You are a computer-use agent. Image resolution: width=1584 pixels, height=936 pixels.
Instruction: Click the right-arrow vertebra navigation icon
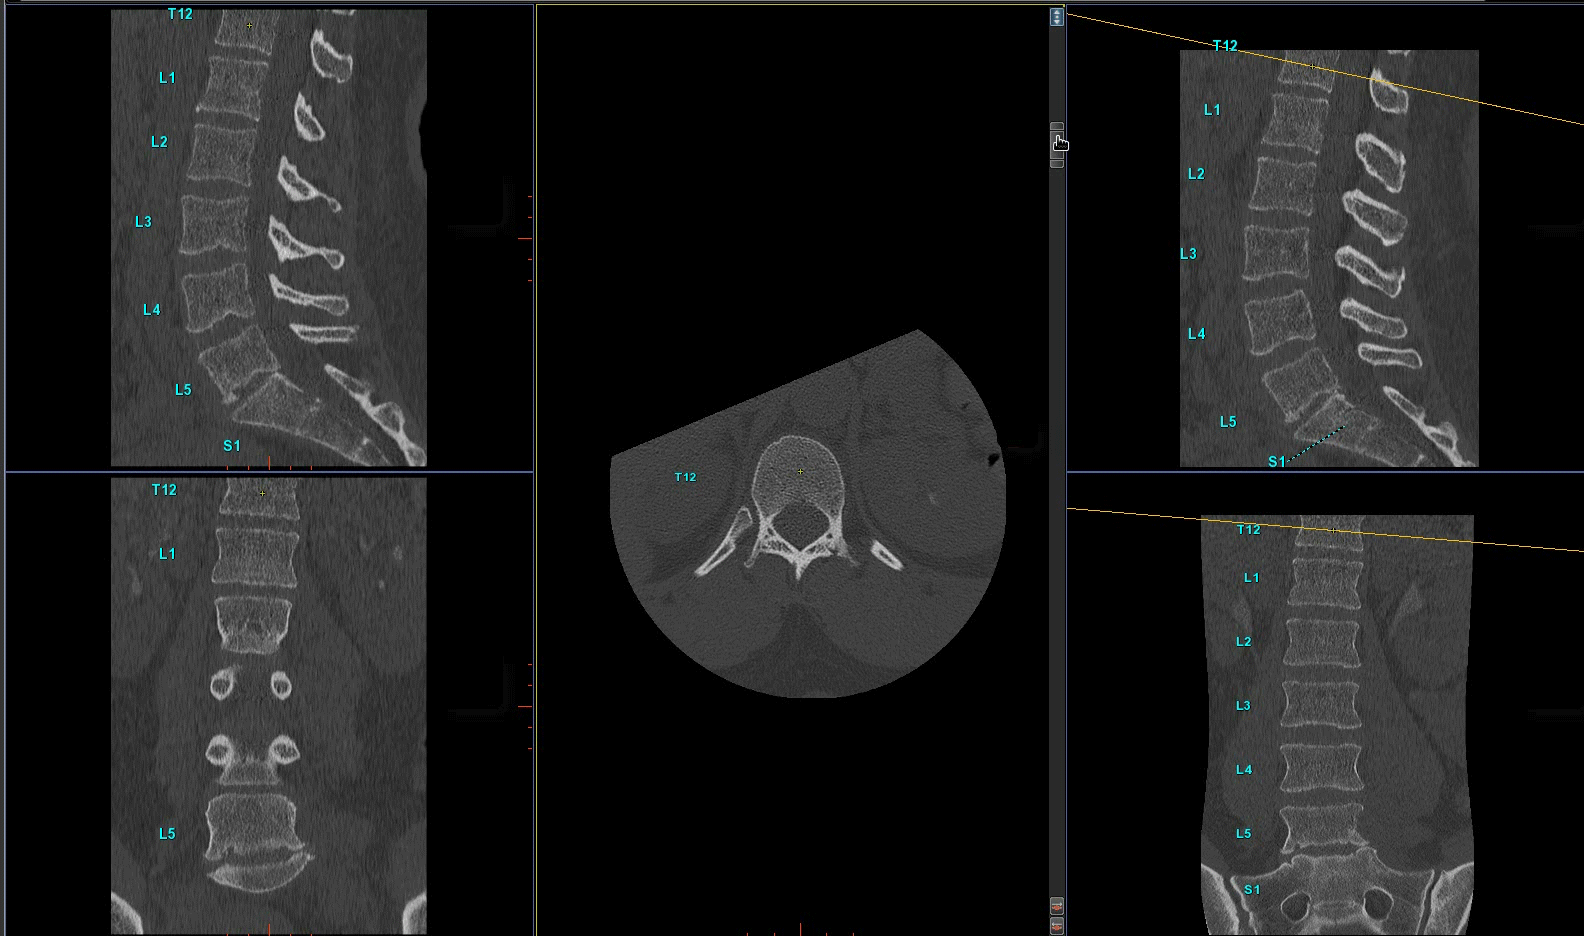pos(1057,906)
